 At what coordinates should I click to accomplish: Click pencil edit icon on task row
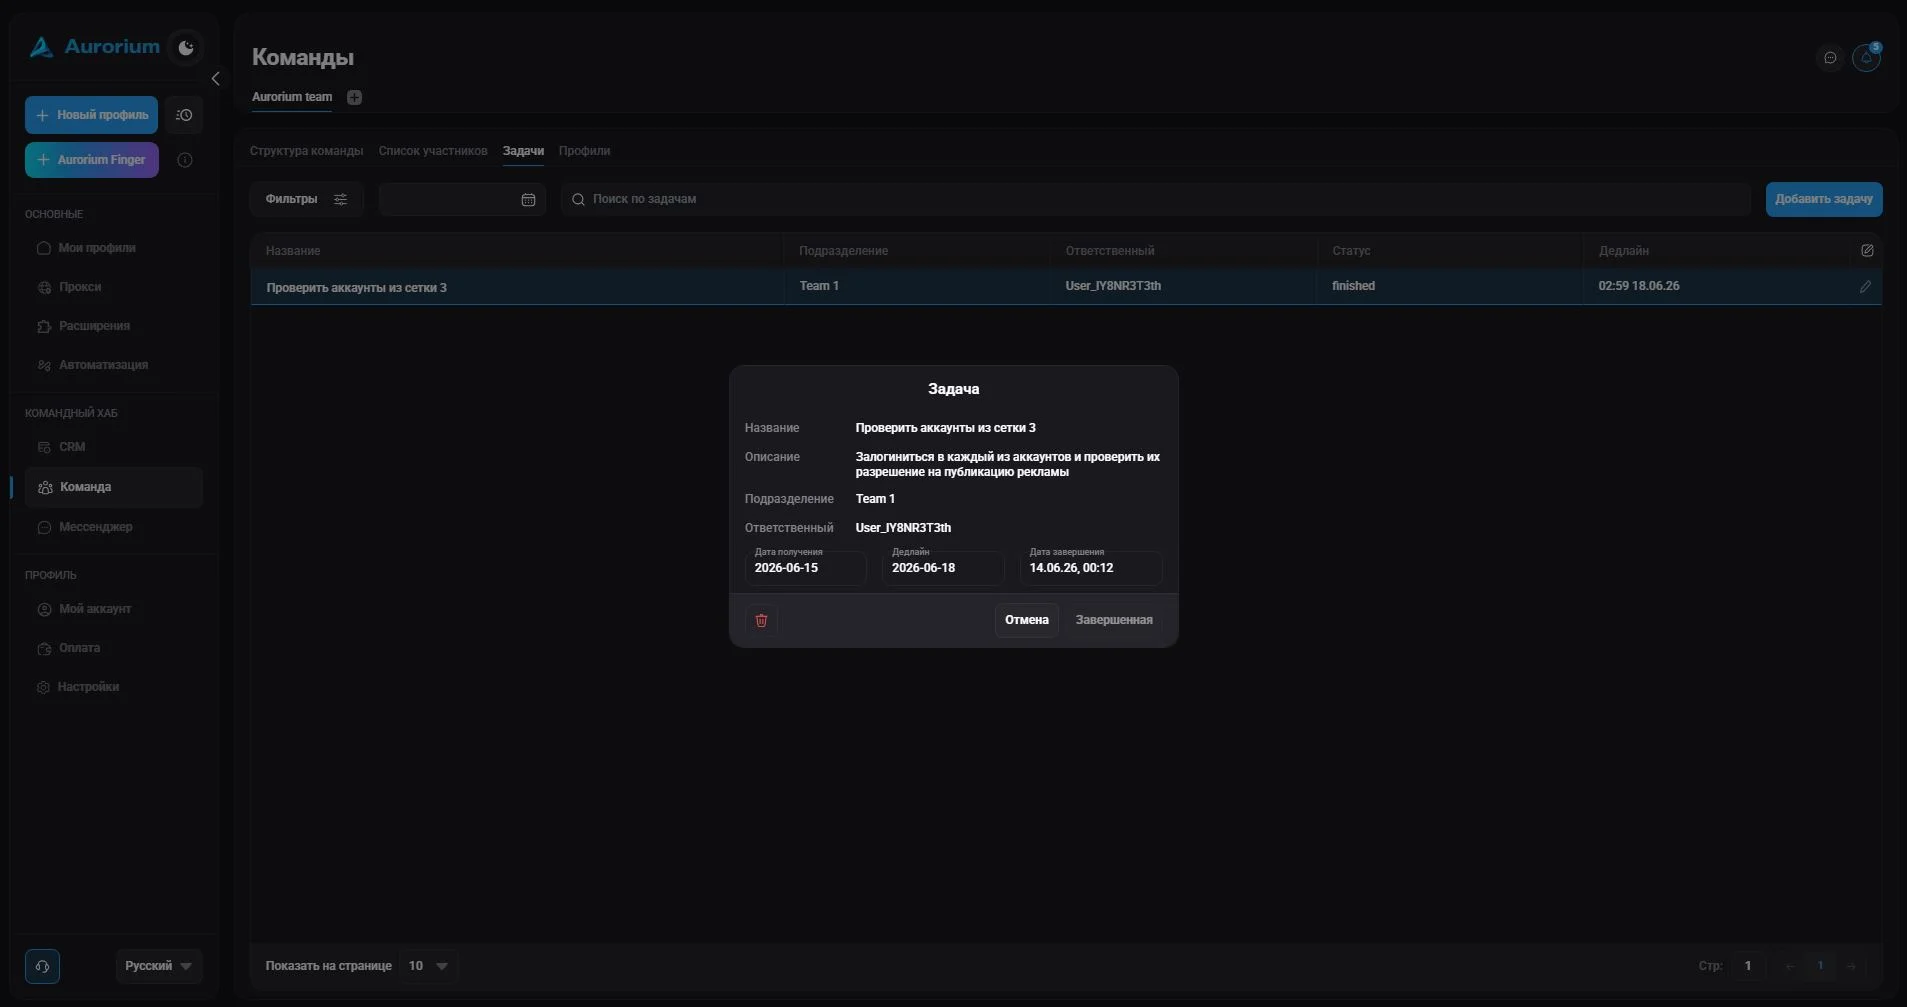tap(1865, 287)
